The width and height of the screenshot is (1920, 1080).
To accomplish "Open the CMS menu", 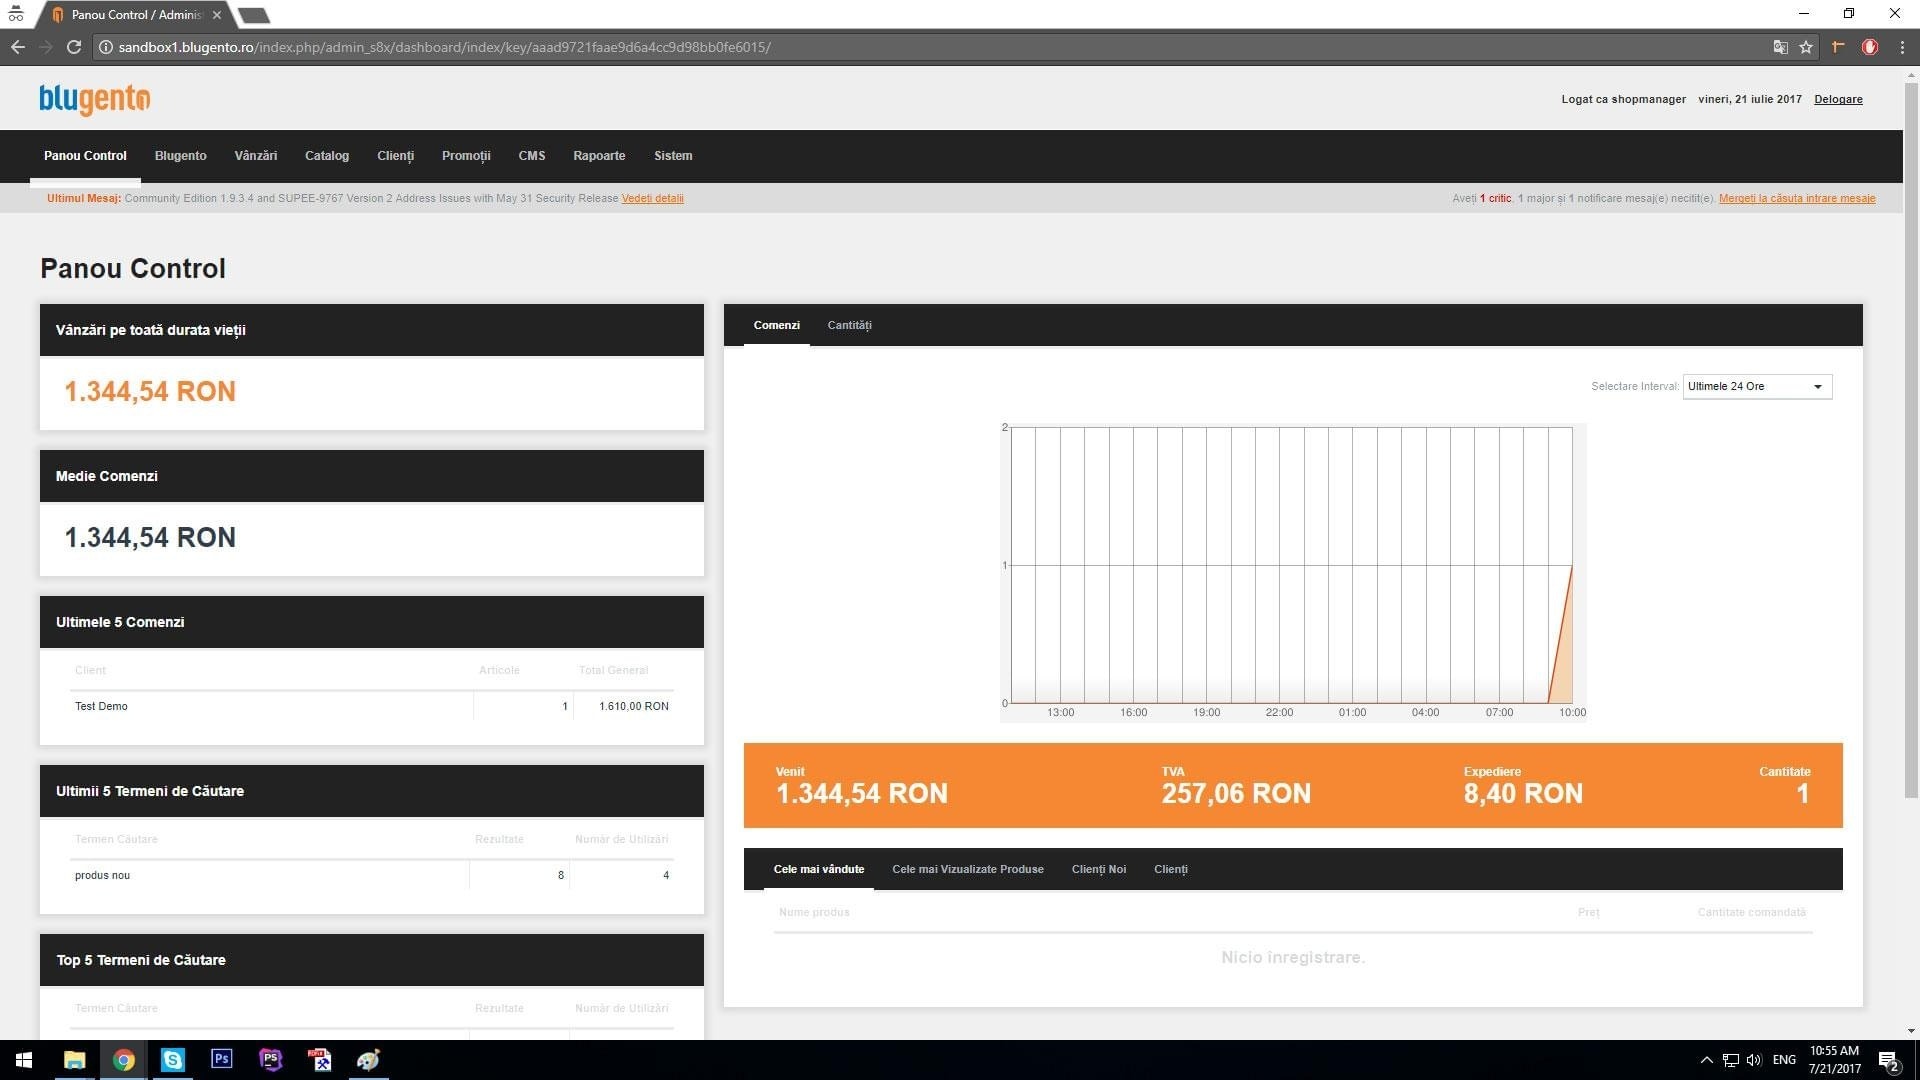I will [532, 156].
